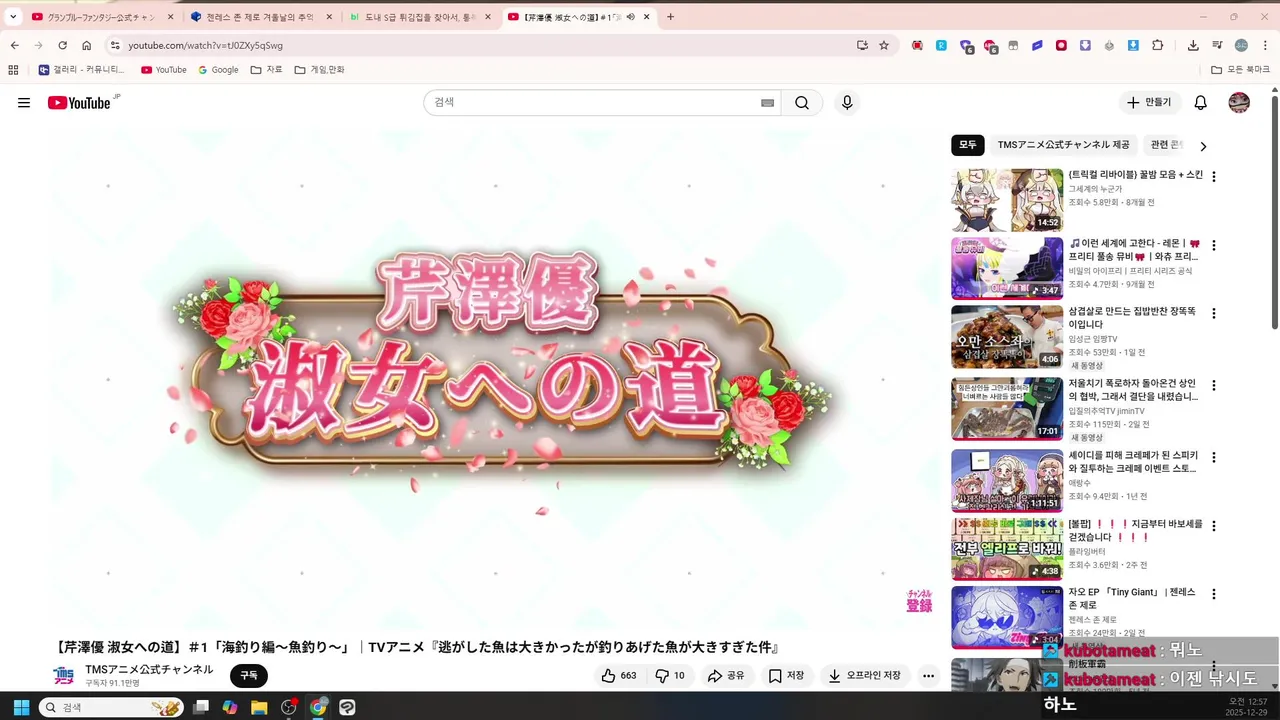The height and width of the screenshot is (720, 1280).
Task: Open the Chrome three-dot menu
Action: click(x=1266, y=45)
